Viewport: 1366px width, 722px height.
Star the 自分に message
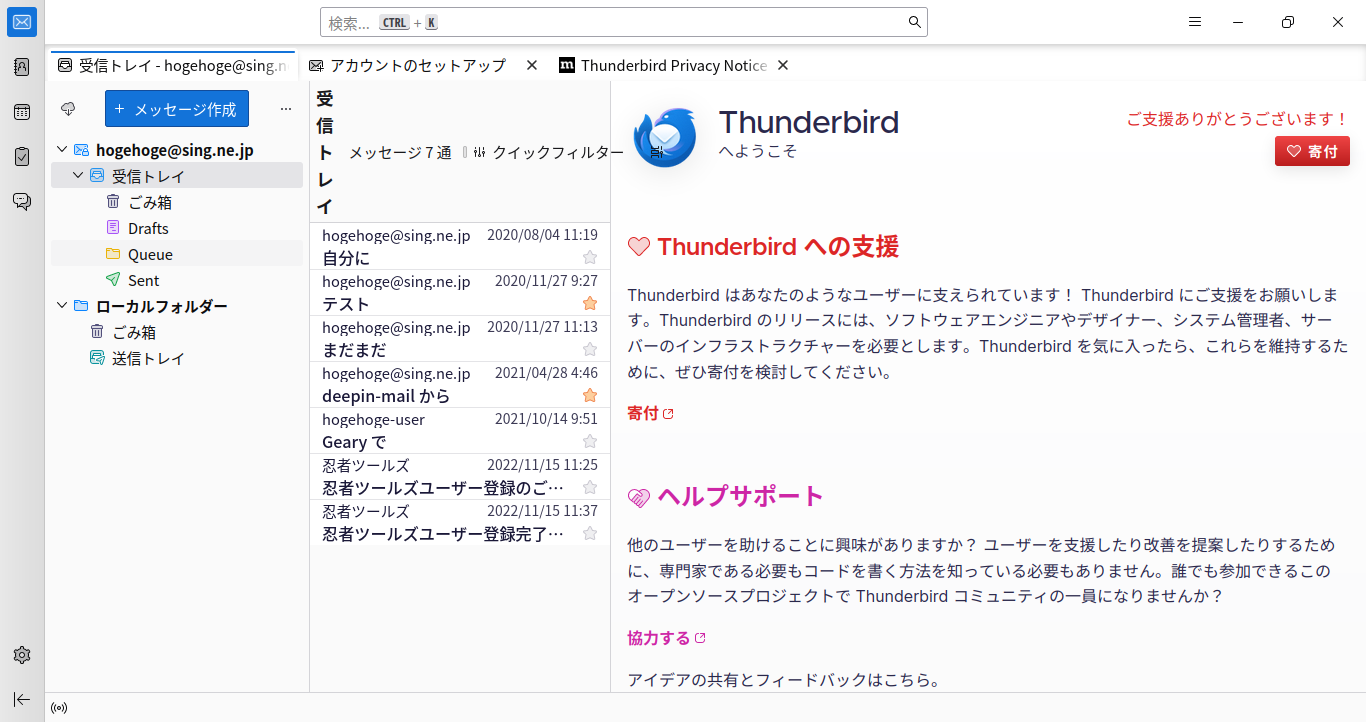click(590, 258)
